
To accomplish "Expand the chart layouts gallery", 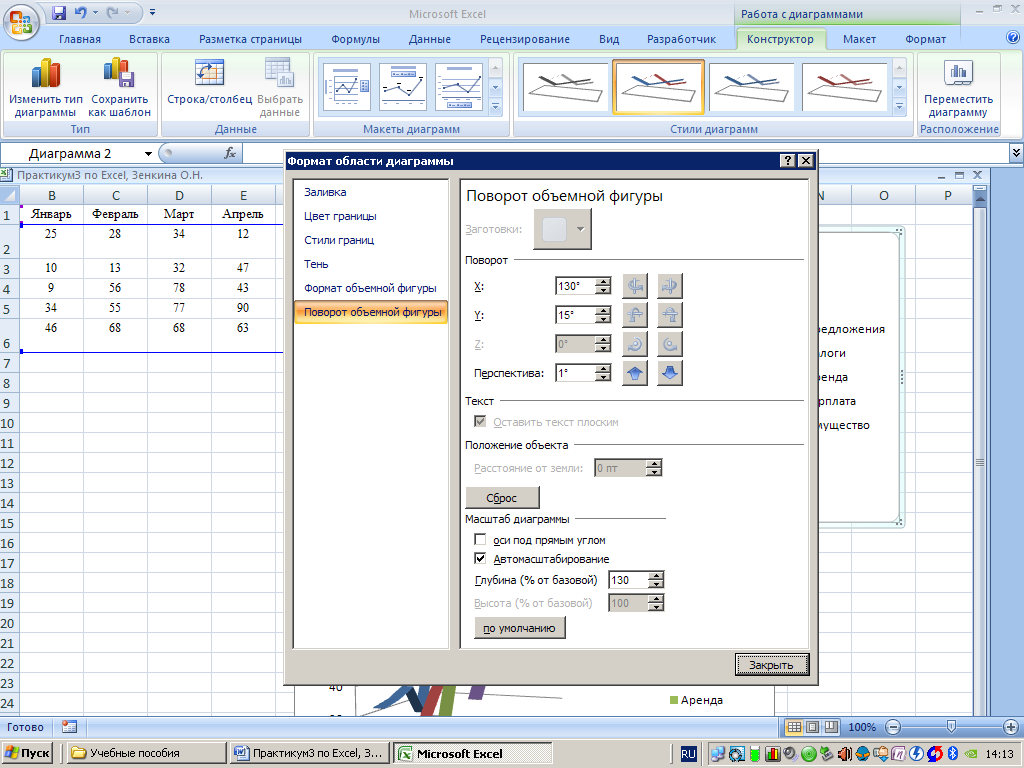I will (x=496, y=106).
